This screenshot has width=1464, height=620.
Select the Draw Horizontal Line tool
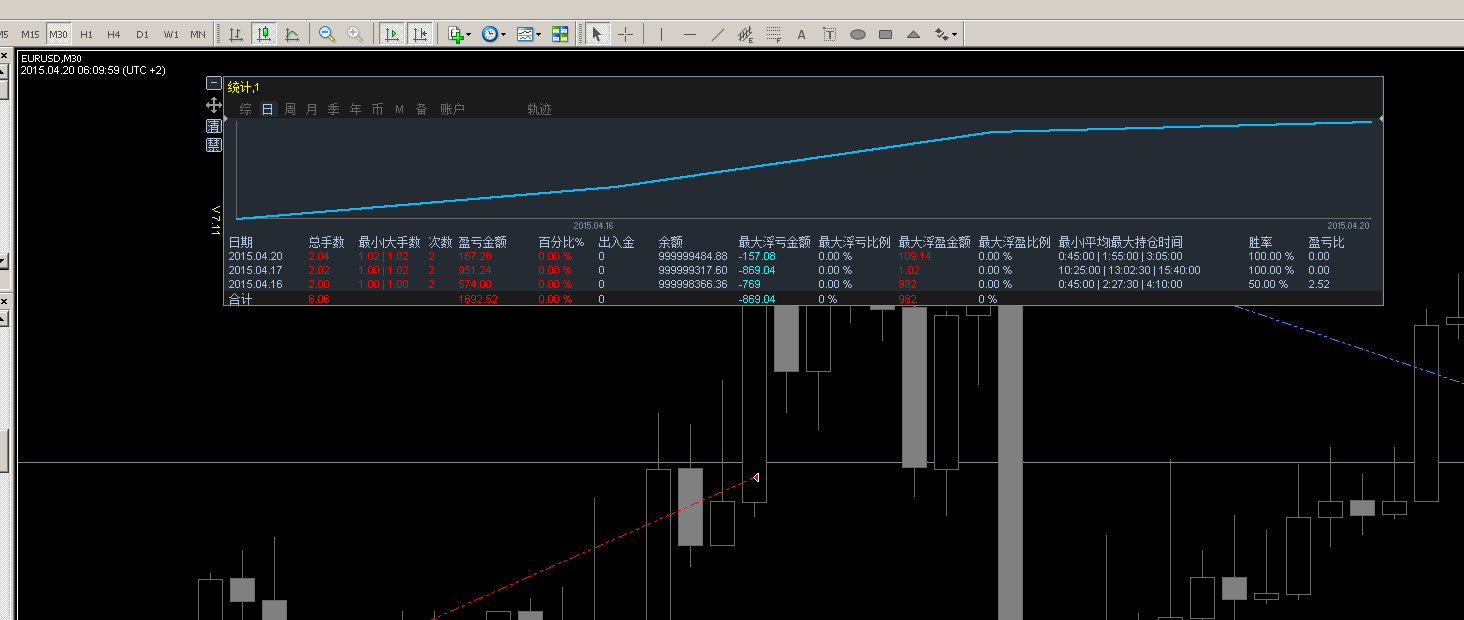(690, 34)
